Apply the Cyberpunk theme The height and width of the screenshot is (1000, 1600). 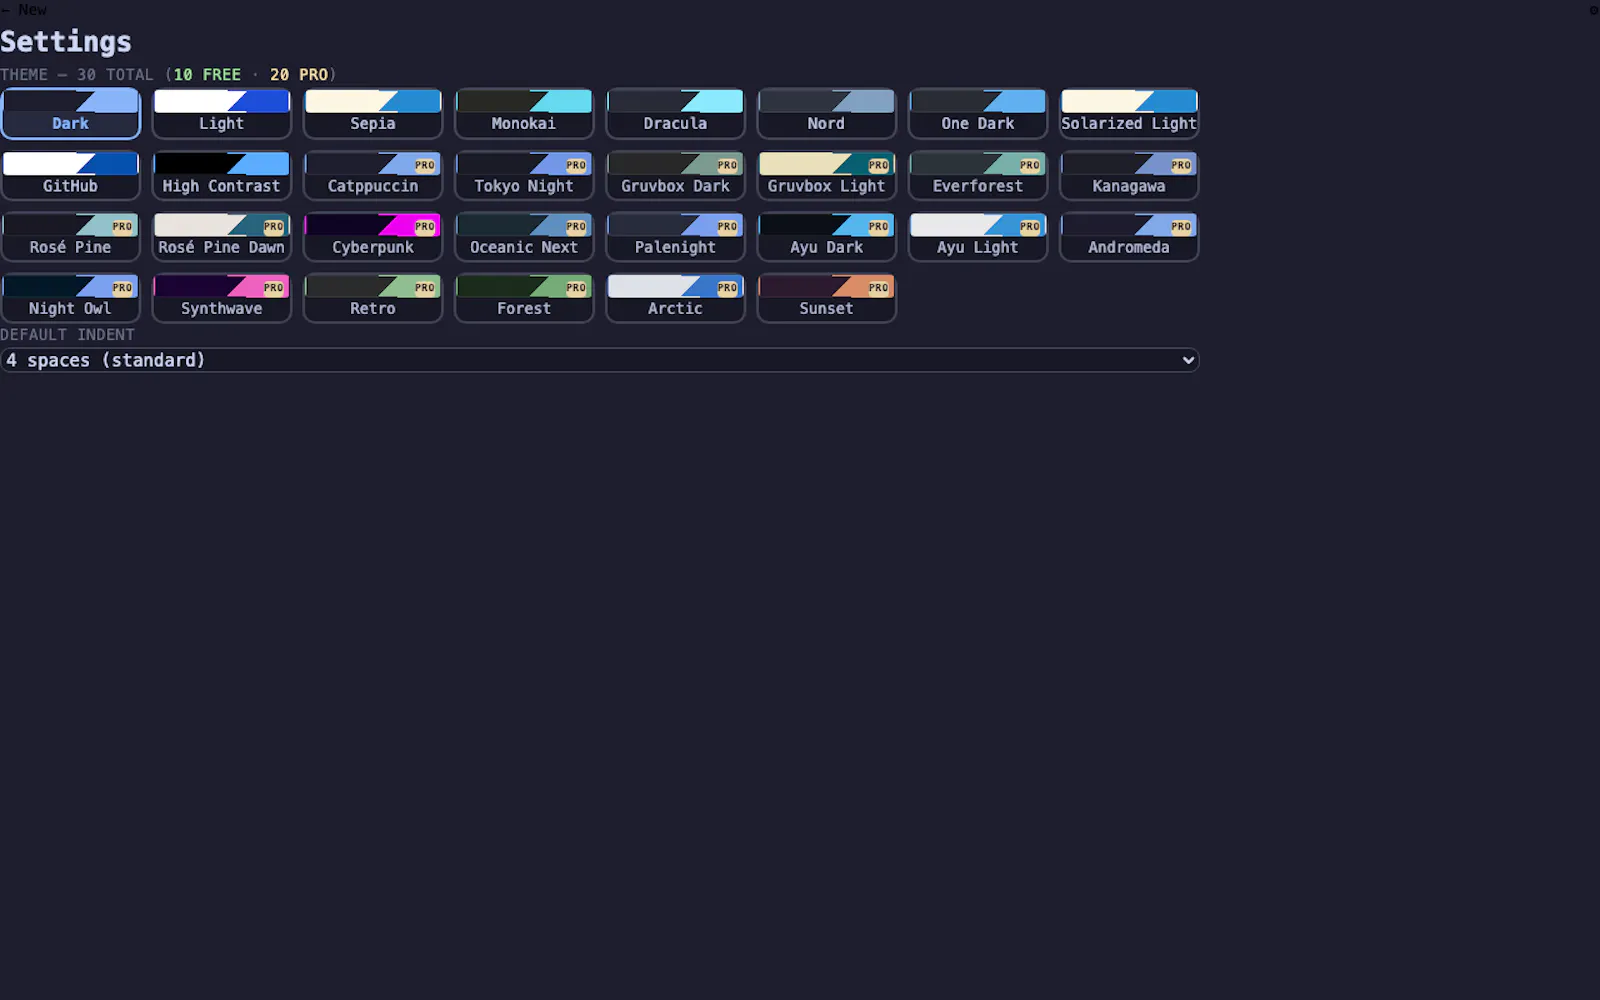coord(373,237)
